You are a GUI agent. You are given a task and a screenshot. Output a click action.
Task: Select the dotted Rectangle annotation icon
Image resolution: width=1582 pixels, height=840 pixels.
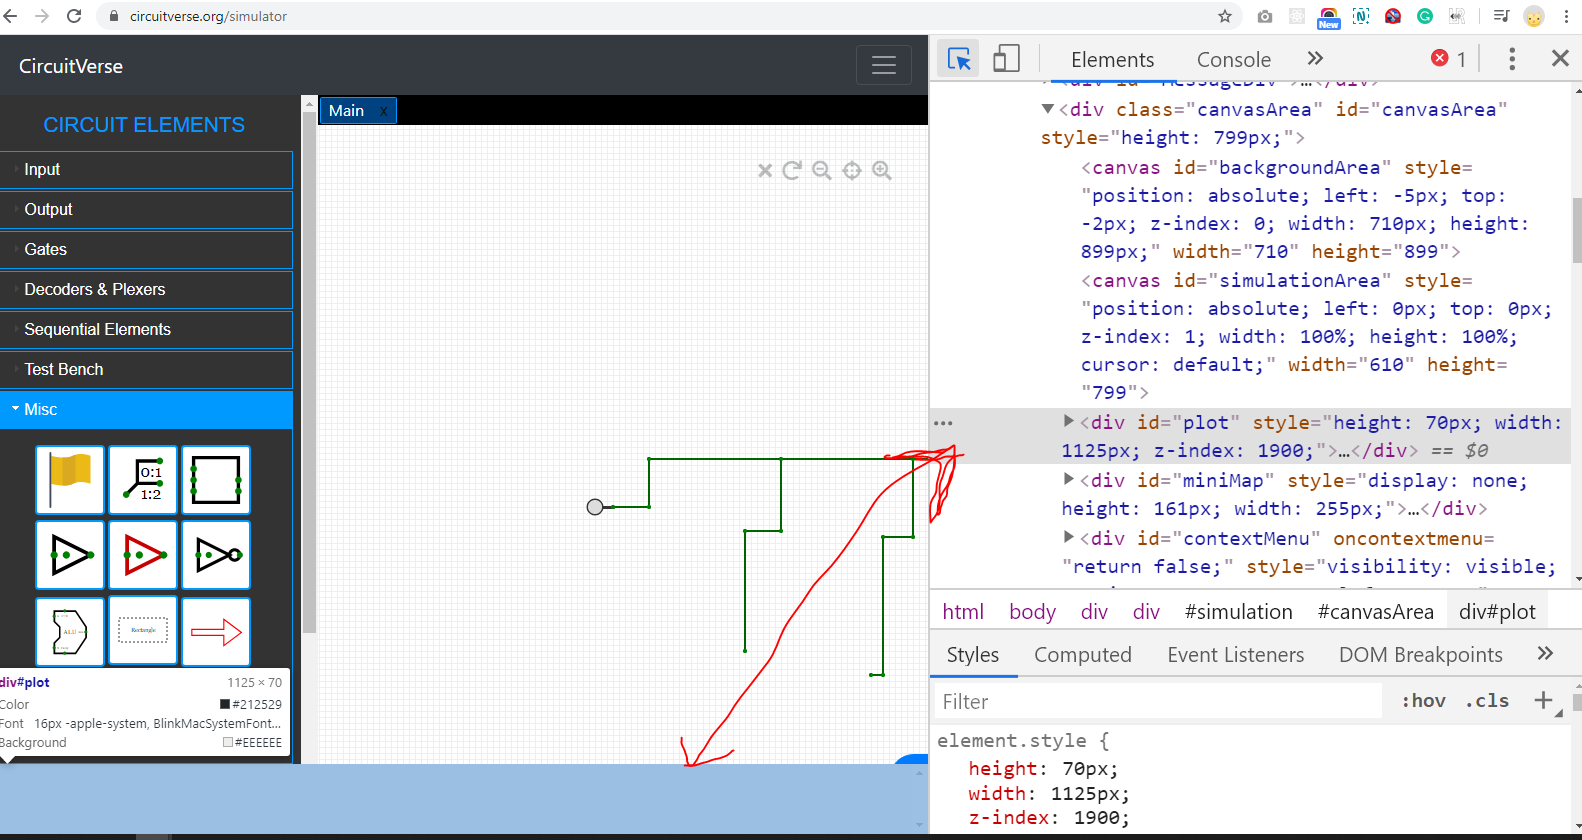coord(143,631)
